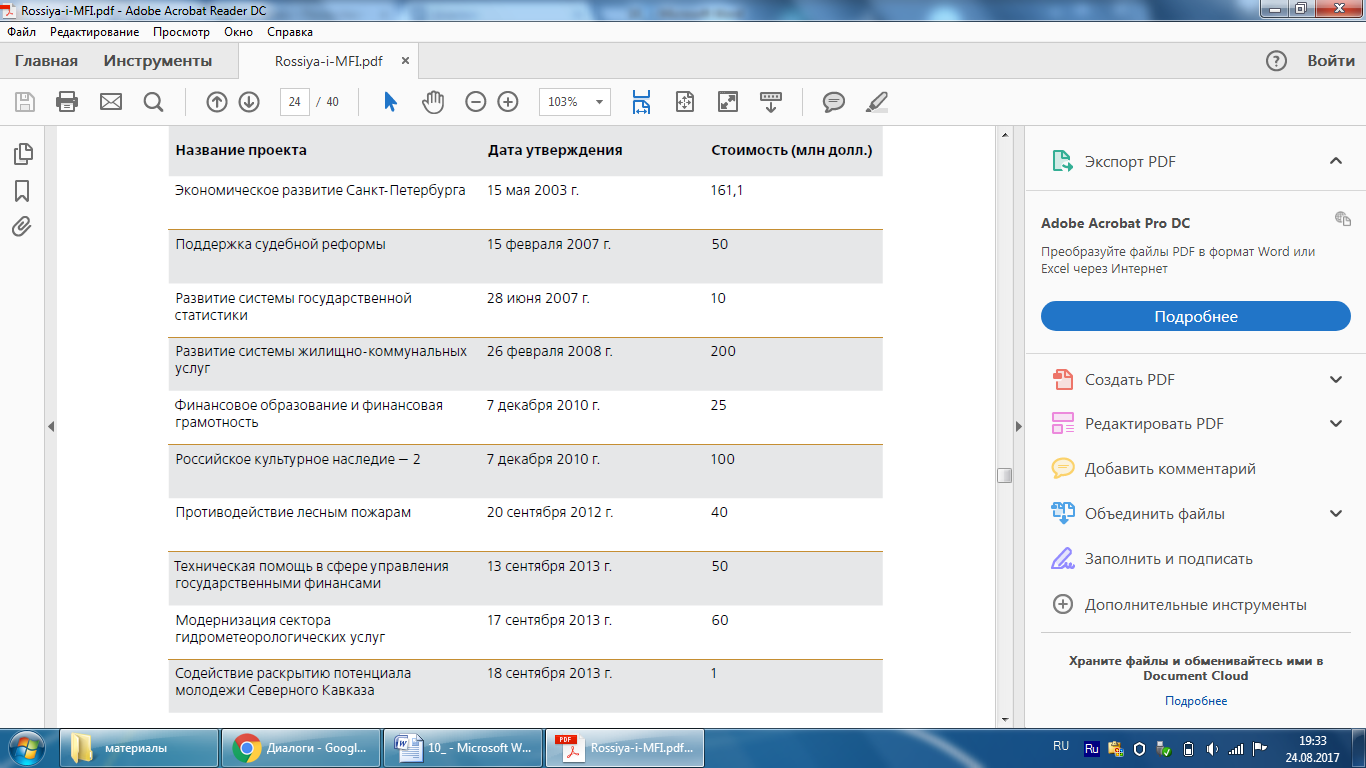Switch to full screen mode icon

[728, 102]
